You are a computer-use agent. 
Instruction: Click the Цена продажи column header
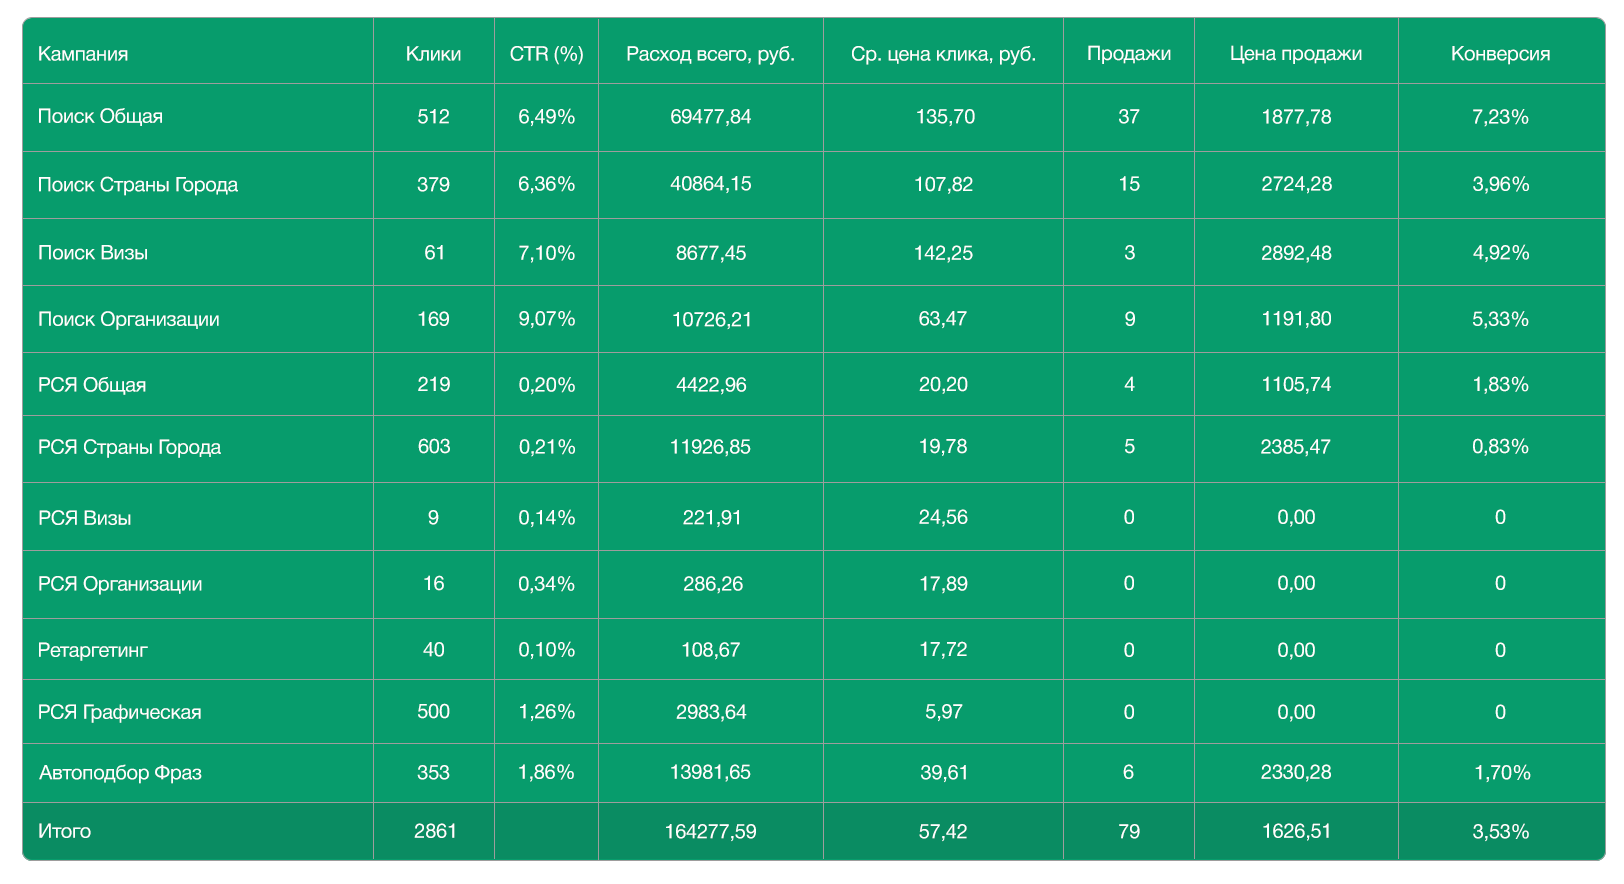tap(1295, 54)
